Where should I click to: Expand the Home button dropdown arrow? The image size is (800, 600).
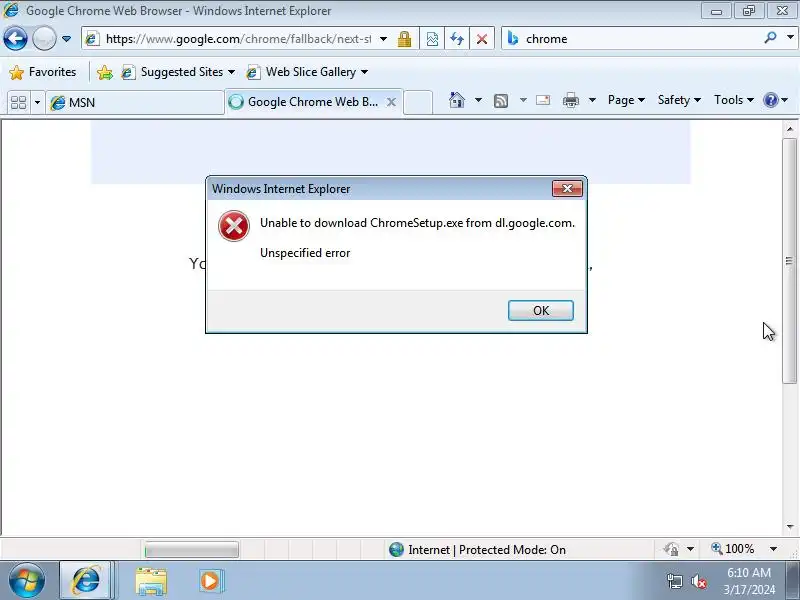[478, 100]
